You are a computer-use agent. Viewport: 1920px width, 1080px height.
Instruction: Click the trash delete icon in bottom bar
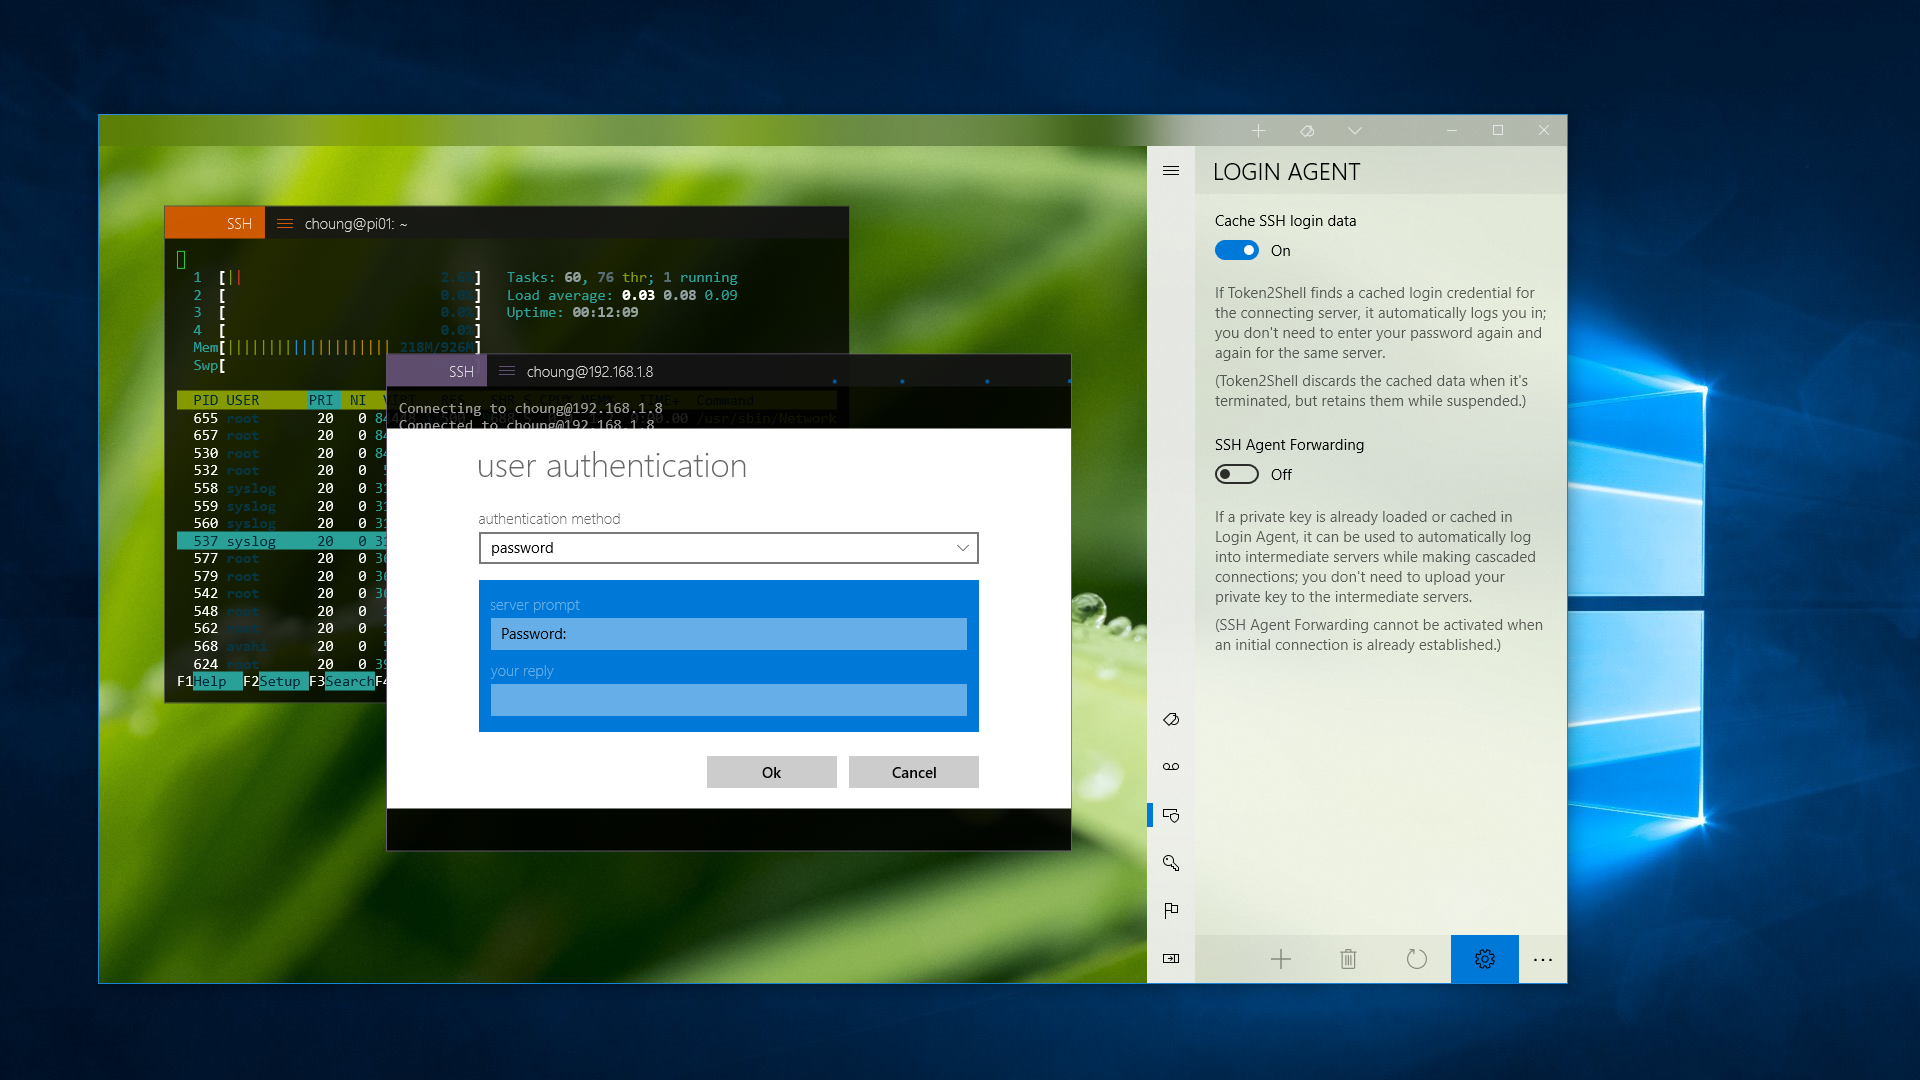coord(1348,959)
